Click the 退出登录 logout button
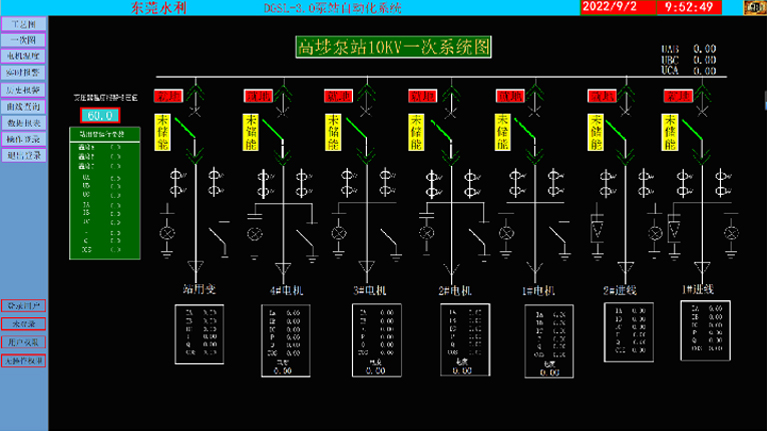The image size is (767, 431). (x=24, y=155)
